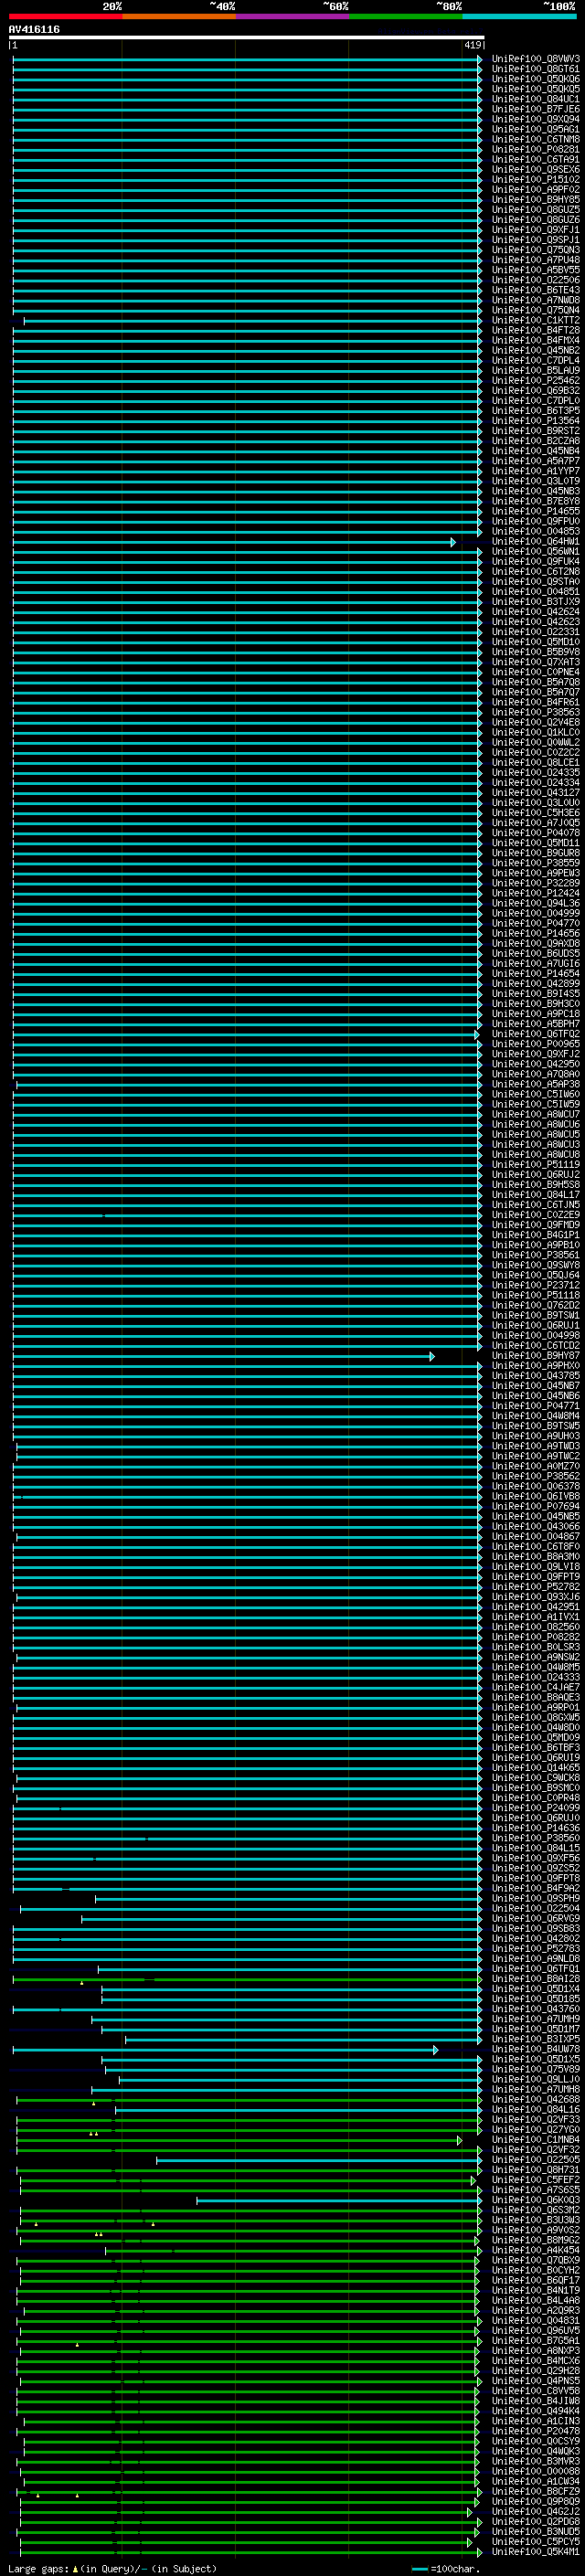Select the UniRef100_Q56WN1 label
The image size is (585, 2576).
click(x=536, y=552)
